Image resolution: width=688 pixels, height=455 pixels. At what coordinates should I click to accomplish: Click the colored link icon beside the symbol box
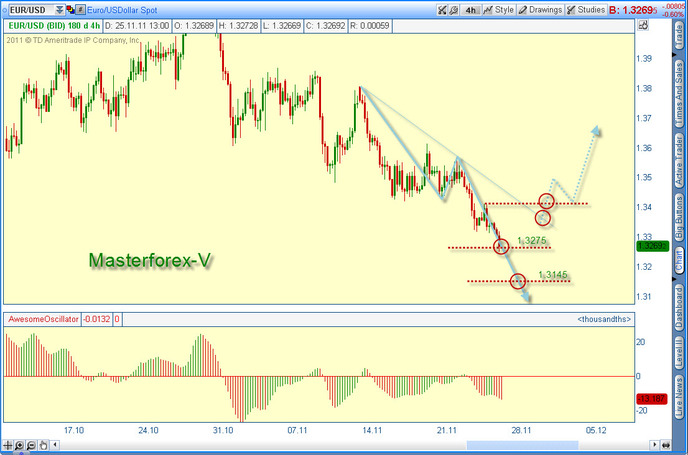(68, 9)
